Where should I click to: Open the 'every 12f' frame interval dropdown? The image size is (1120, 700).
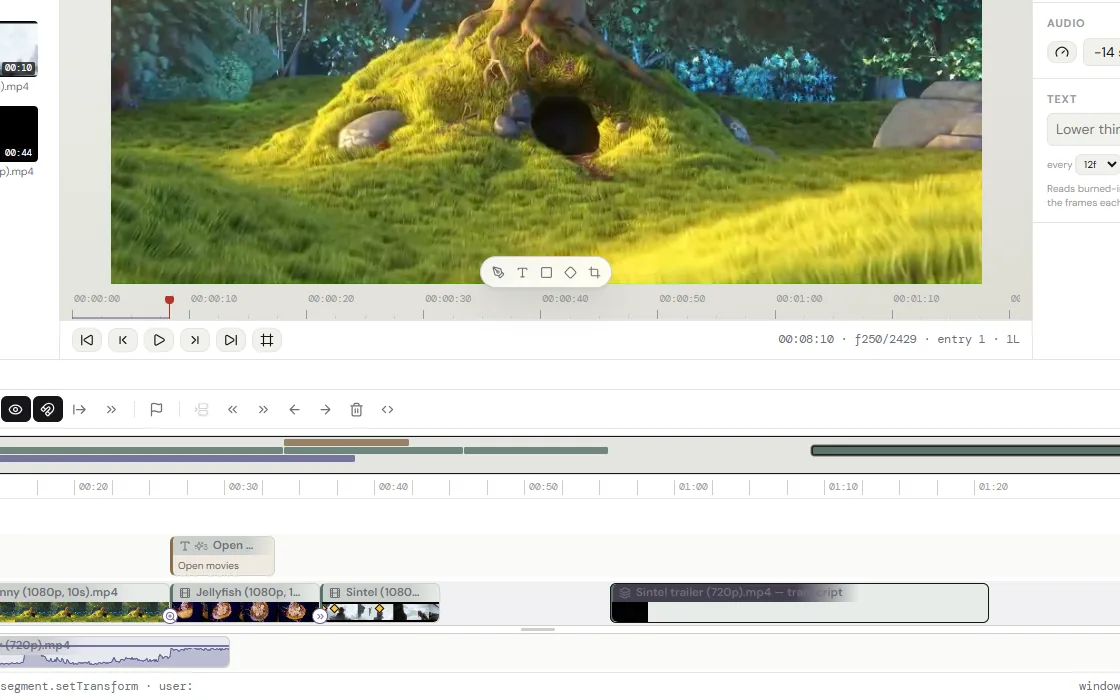(1099, 164)
